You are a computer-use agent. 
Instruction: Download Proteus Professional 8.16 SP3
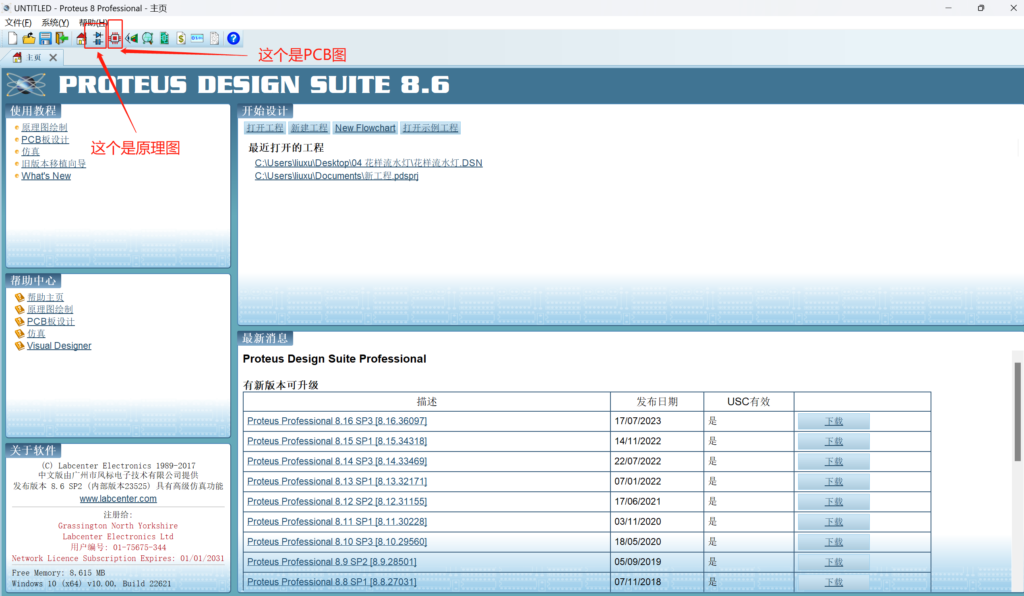click(833, 421)
